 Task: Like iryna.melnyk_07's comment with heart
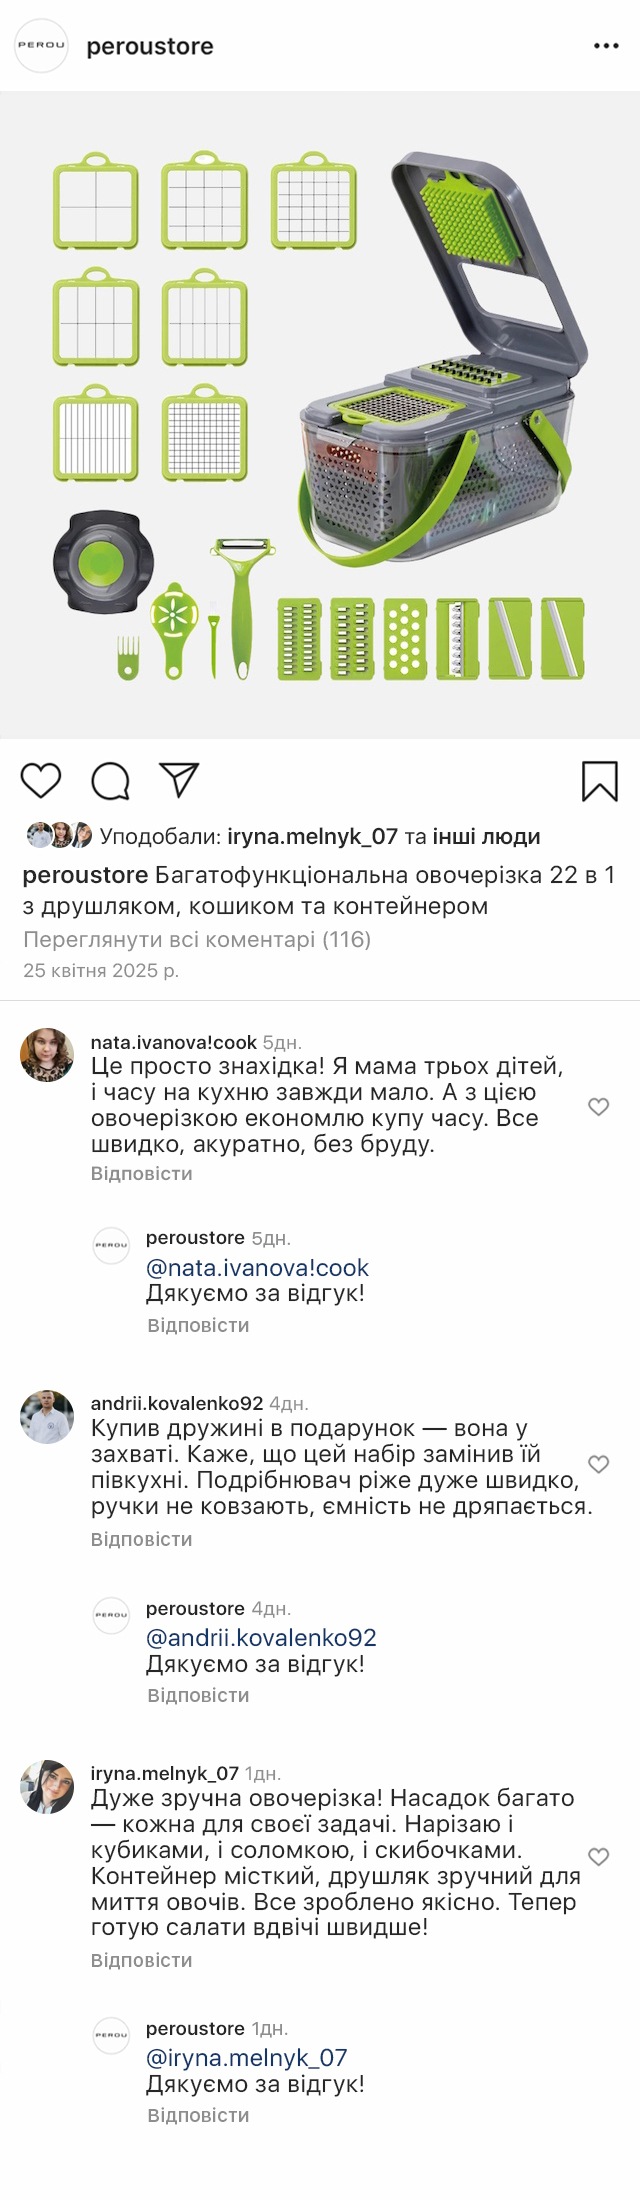(598, 1856)
